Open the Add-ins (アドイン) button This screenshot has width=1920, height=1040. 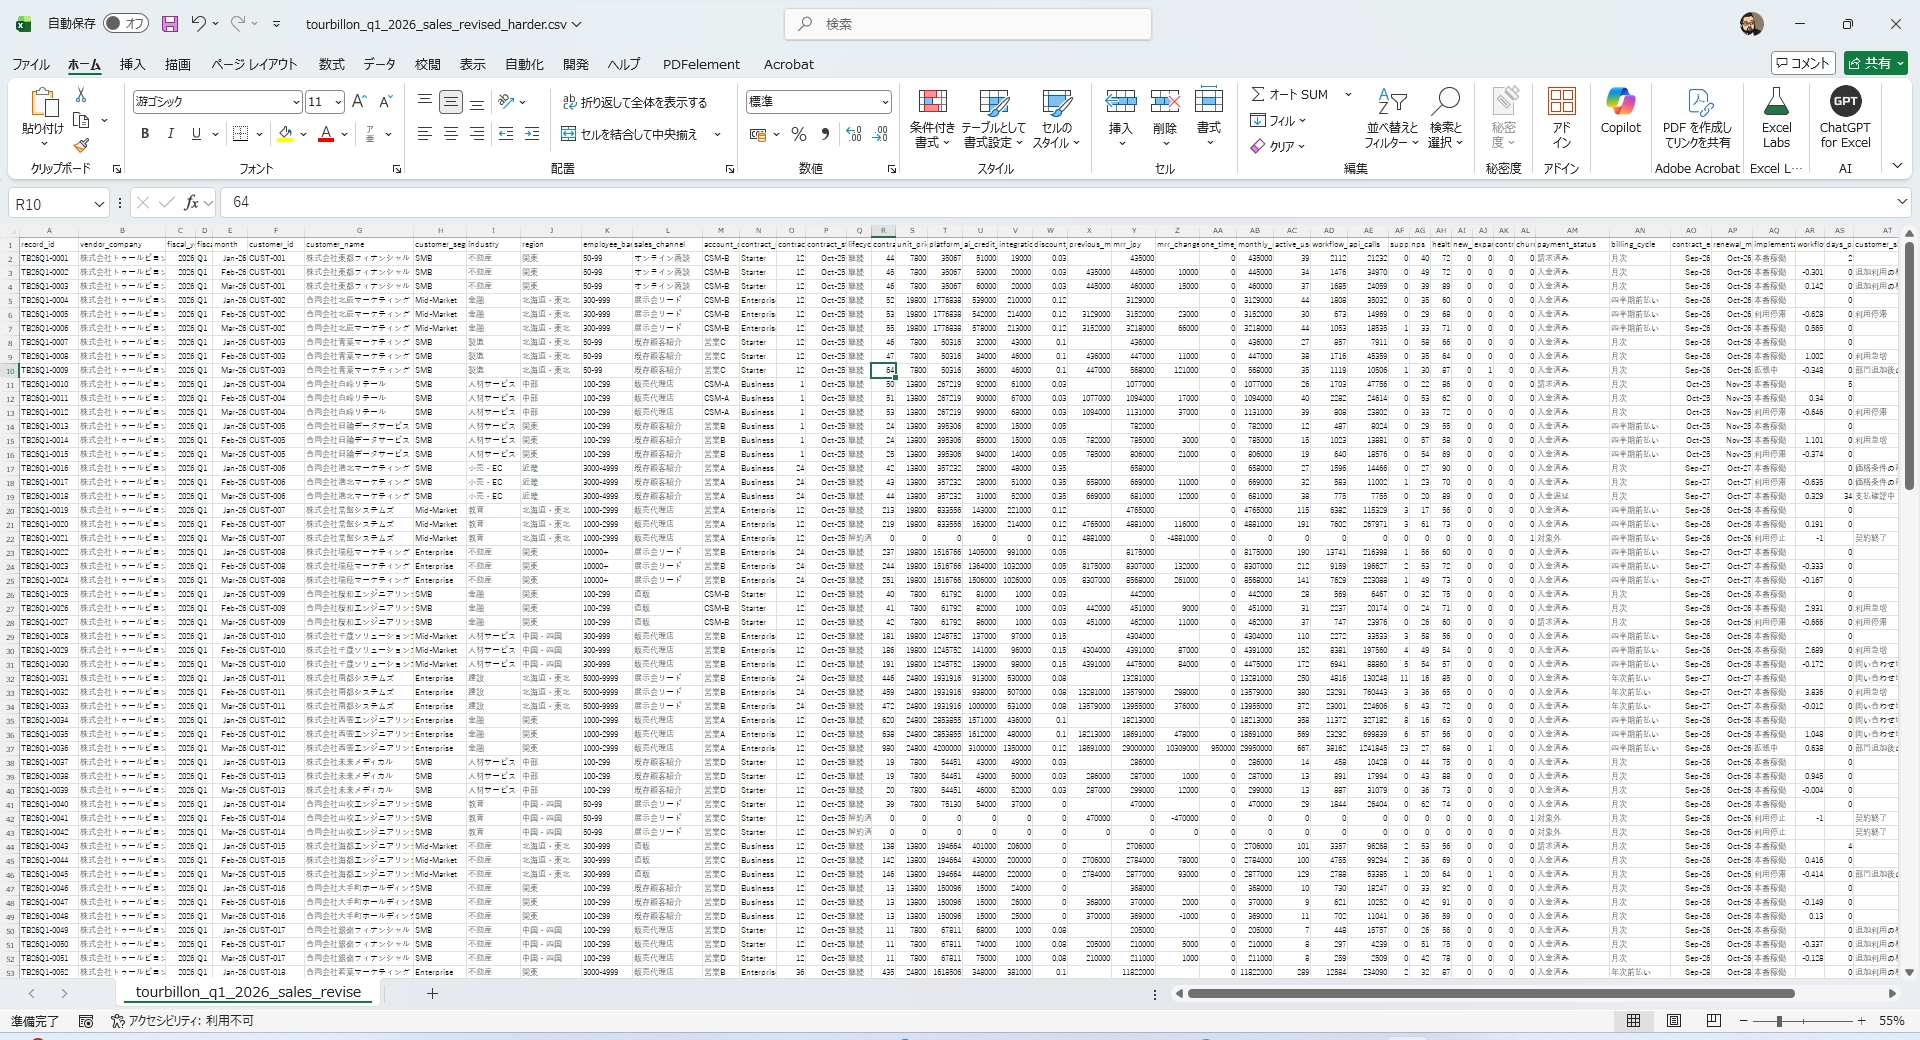click(1561, 119)
